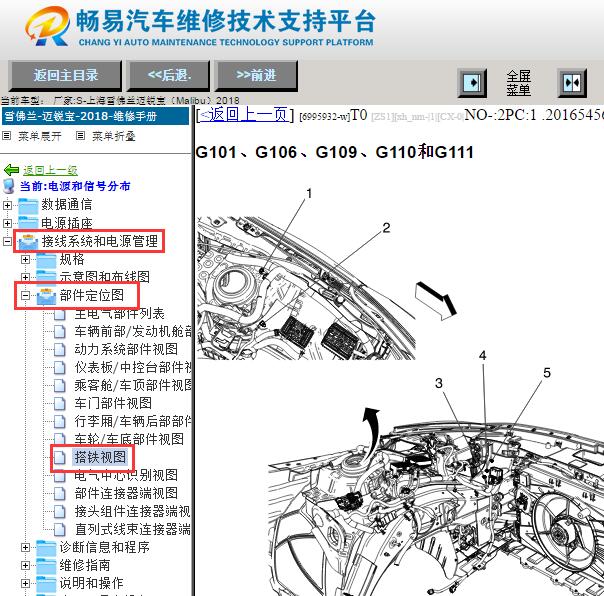Collapse the 接线系统和电源管理 node

click(x=7, y=242)
